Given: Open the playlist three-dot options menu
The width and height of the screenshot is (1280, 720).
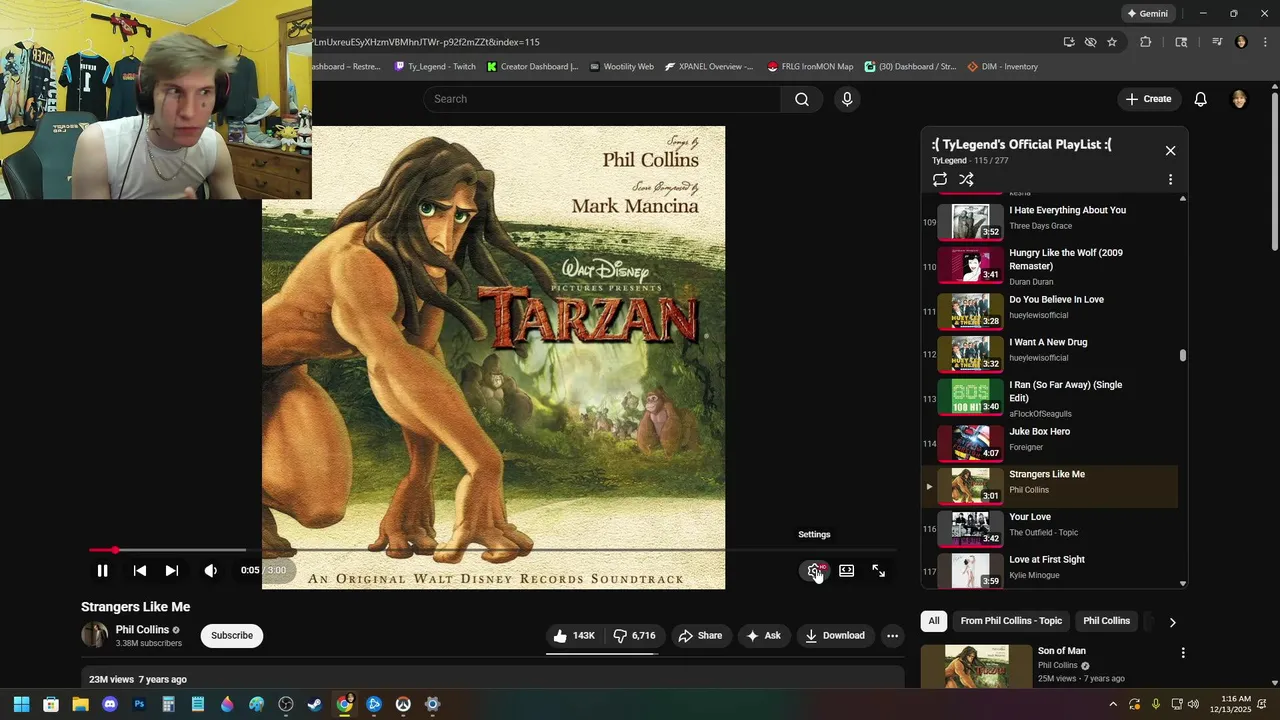Looking at the screenshot, I should [x=1170, y=180].
